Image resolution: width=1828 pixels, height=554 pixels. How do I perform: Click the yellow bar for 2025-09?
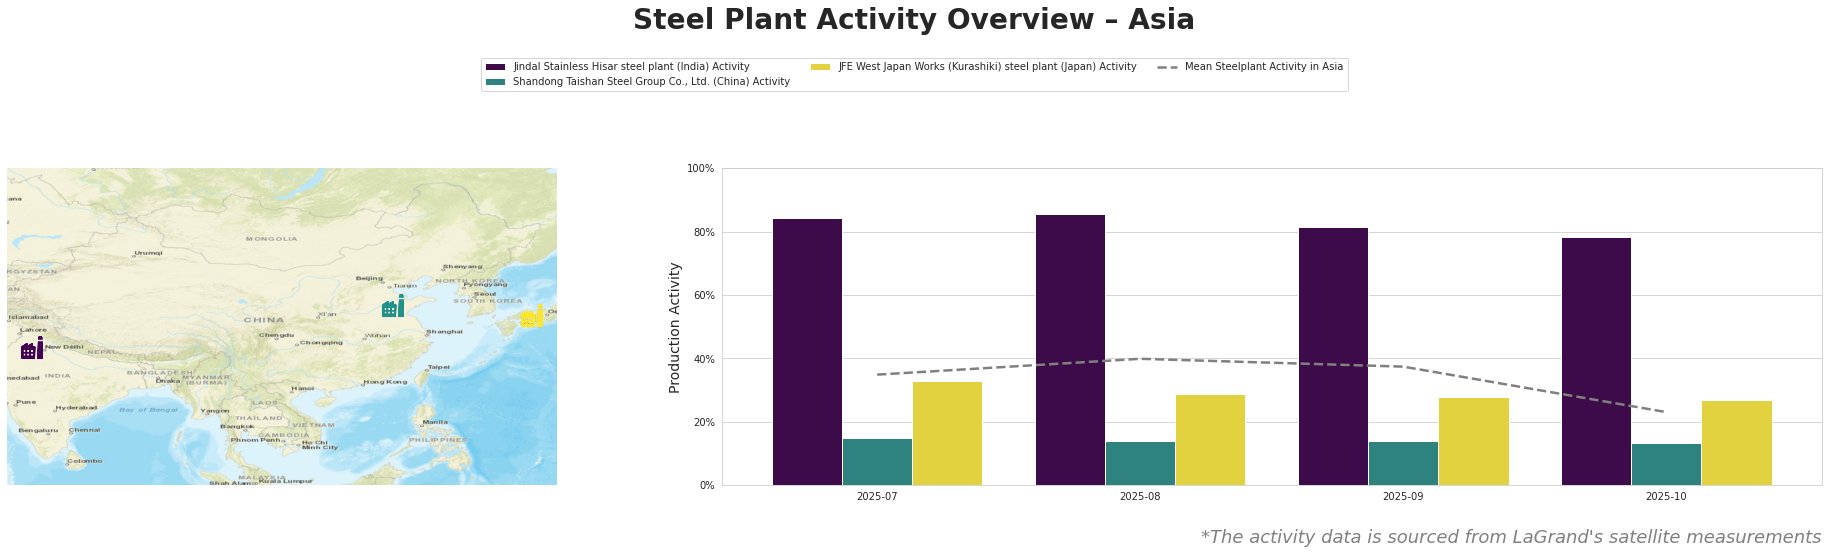click(1473, 441)
